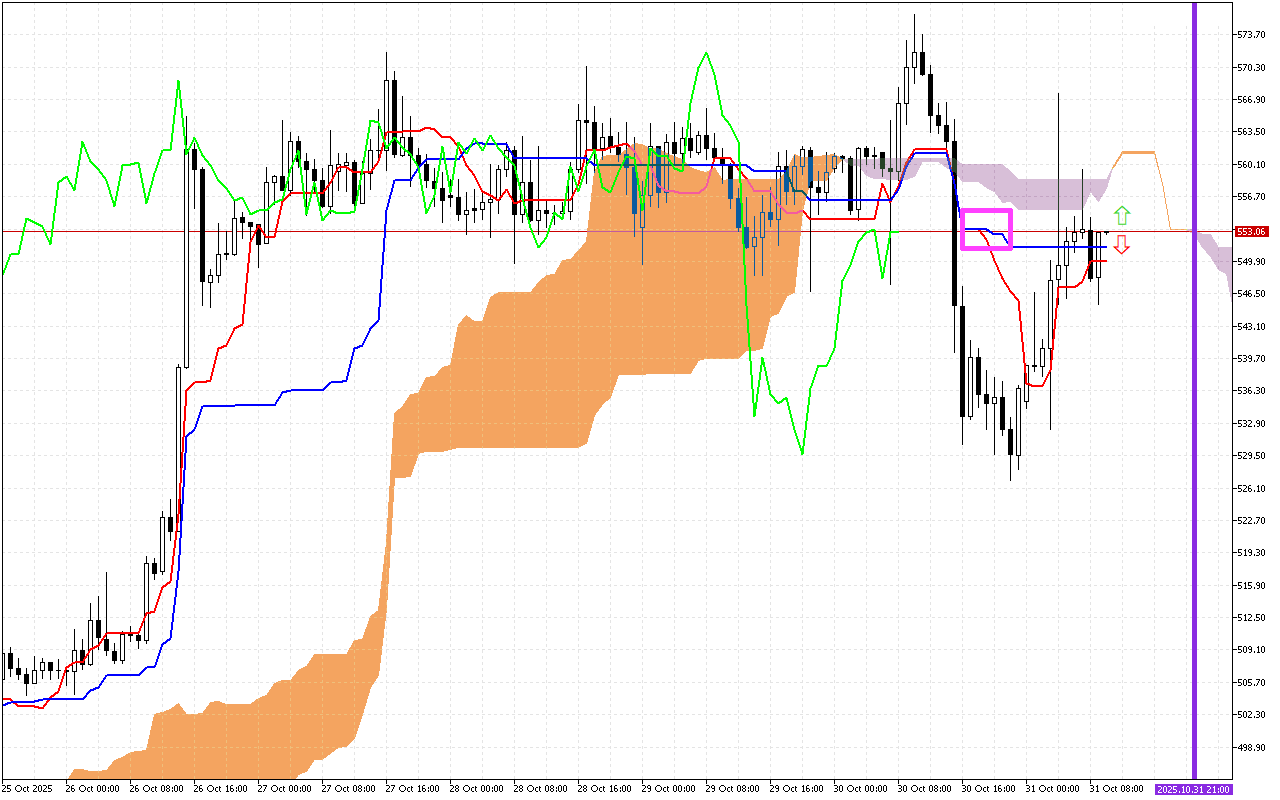
Task: Click the red 553.06 current price label
Action: 1252,231
